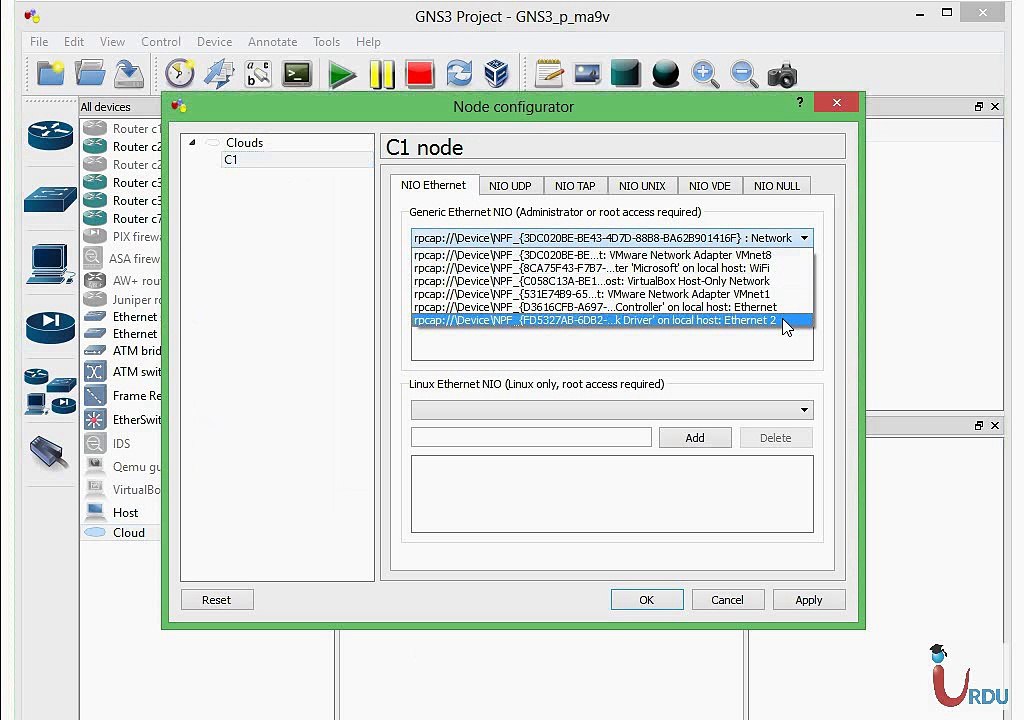
Task: Open the Linux Ethernet NIO dropdown
Action: point(612,410)
